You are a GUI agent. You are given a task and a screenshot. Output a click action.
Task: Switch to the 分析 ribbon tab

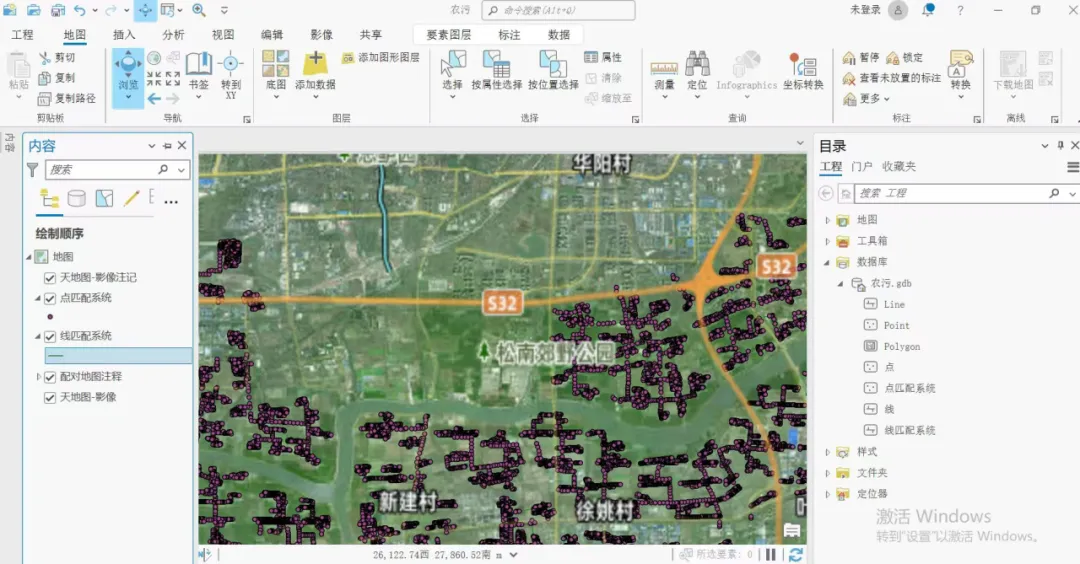pos(173,35)
